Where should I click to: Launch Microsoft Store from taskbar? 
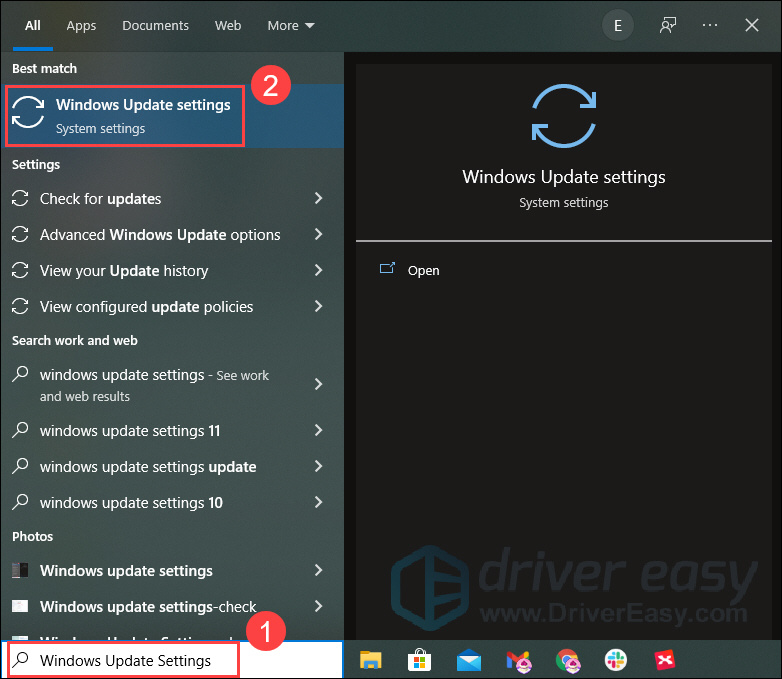tap(419, 660)
